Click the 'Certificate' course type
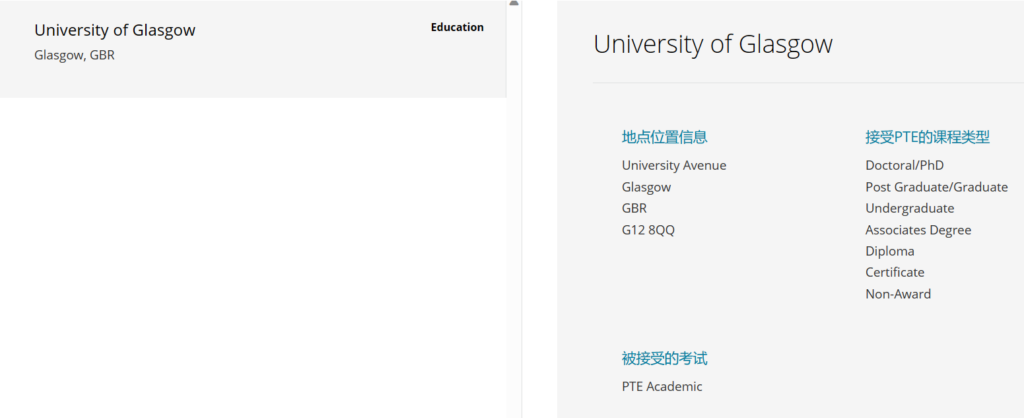Screen dimensions: 1024x418 click(895, 272)
